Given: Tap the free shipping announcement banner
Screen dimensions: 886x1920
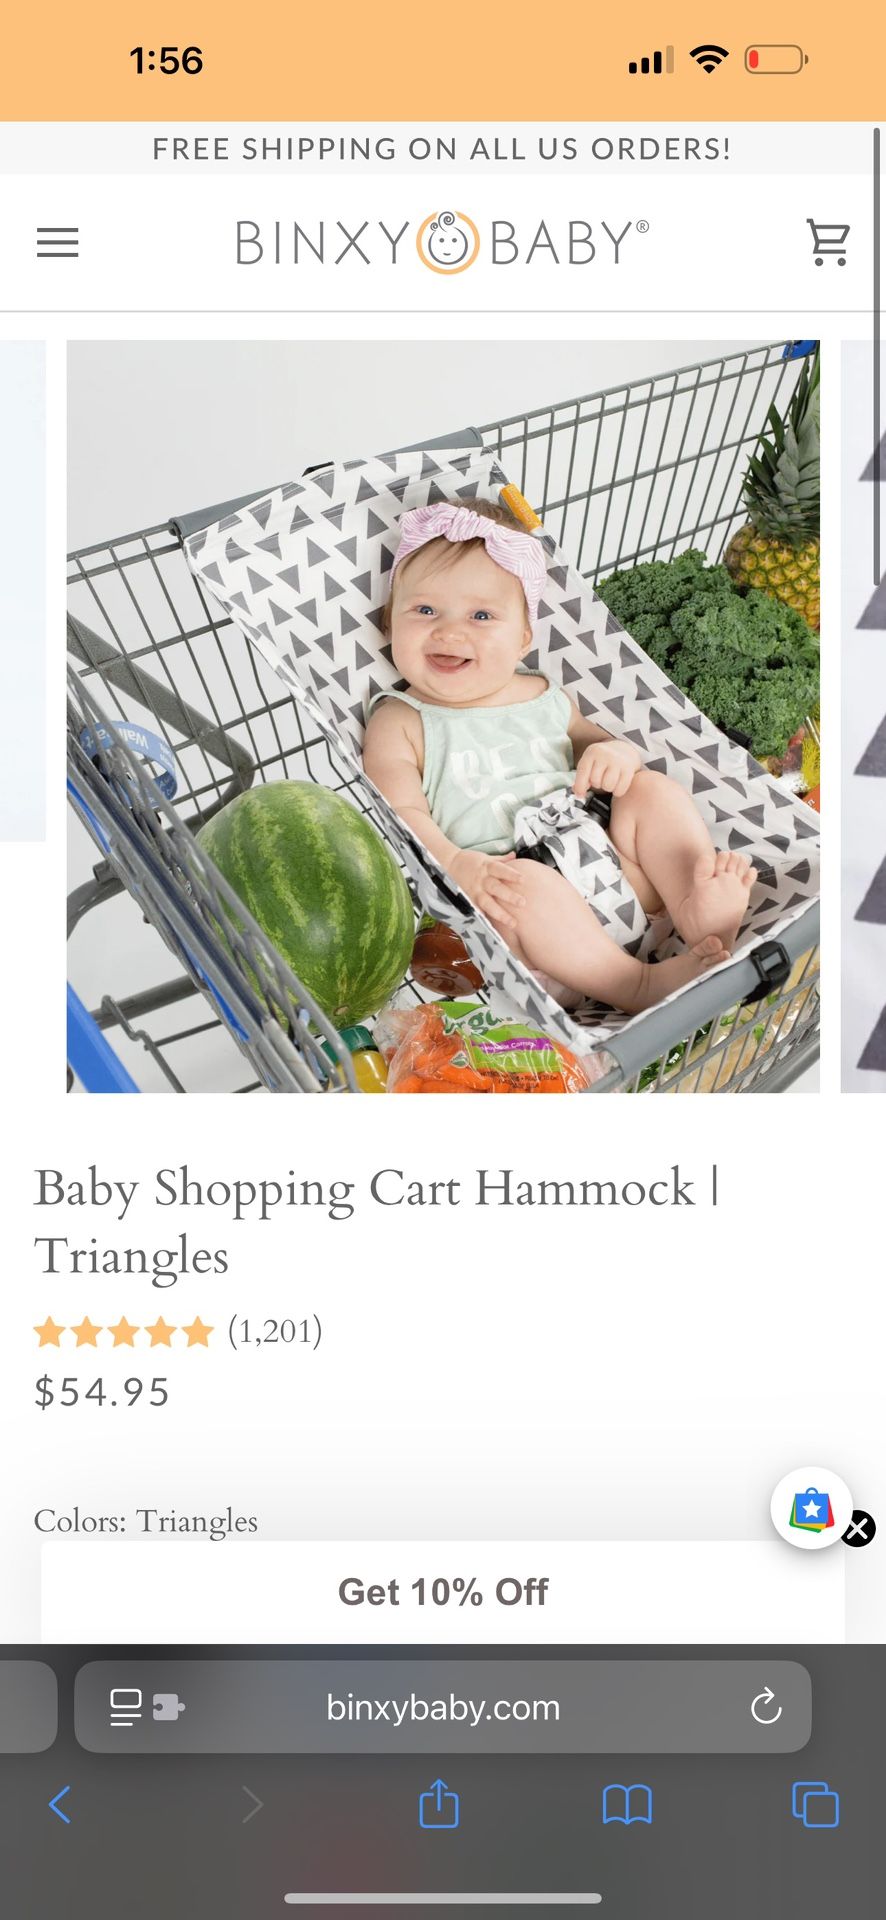Looking at the screenshot, I should [442, 149].
